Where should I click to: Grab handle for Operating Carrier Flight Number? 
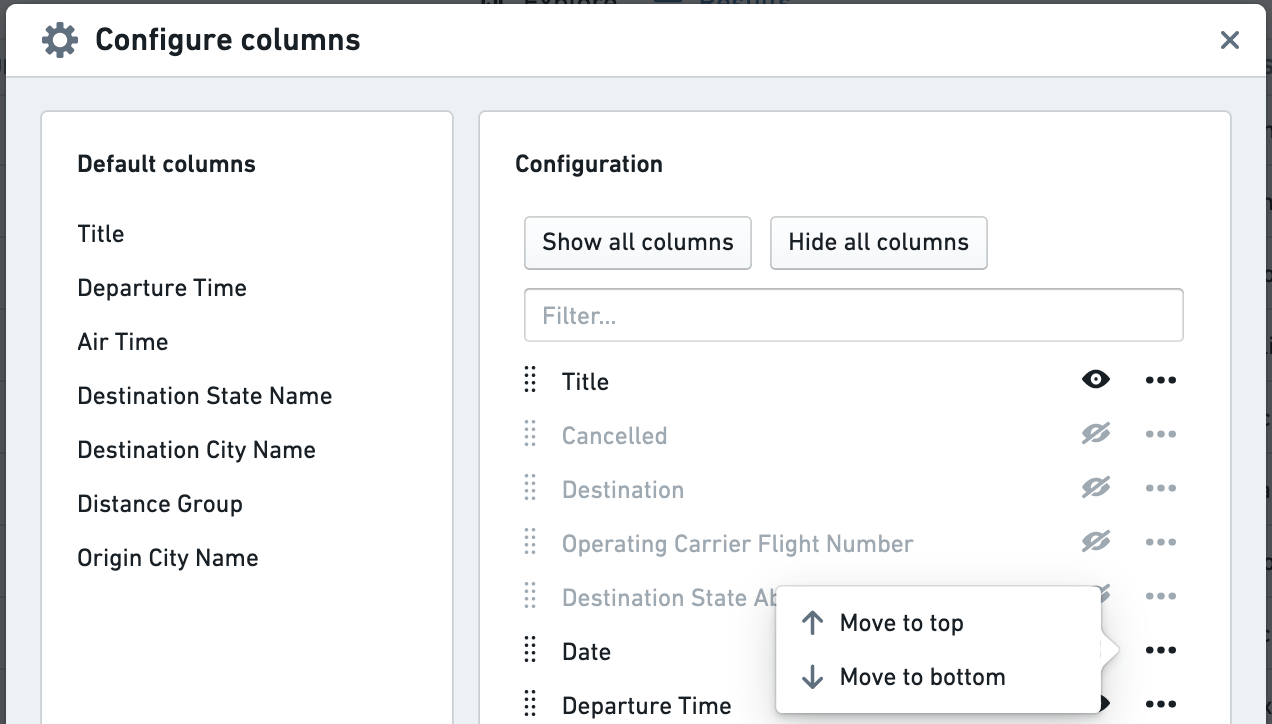530,542
